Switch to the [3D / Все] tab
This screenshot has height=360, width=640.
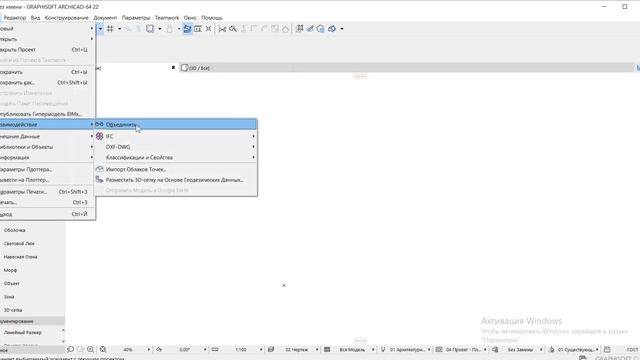pos(199,68)
